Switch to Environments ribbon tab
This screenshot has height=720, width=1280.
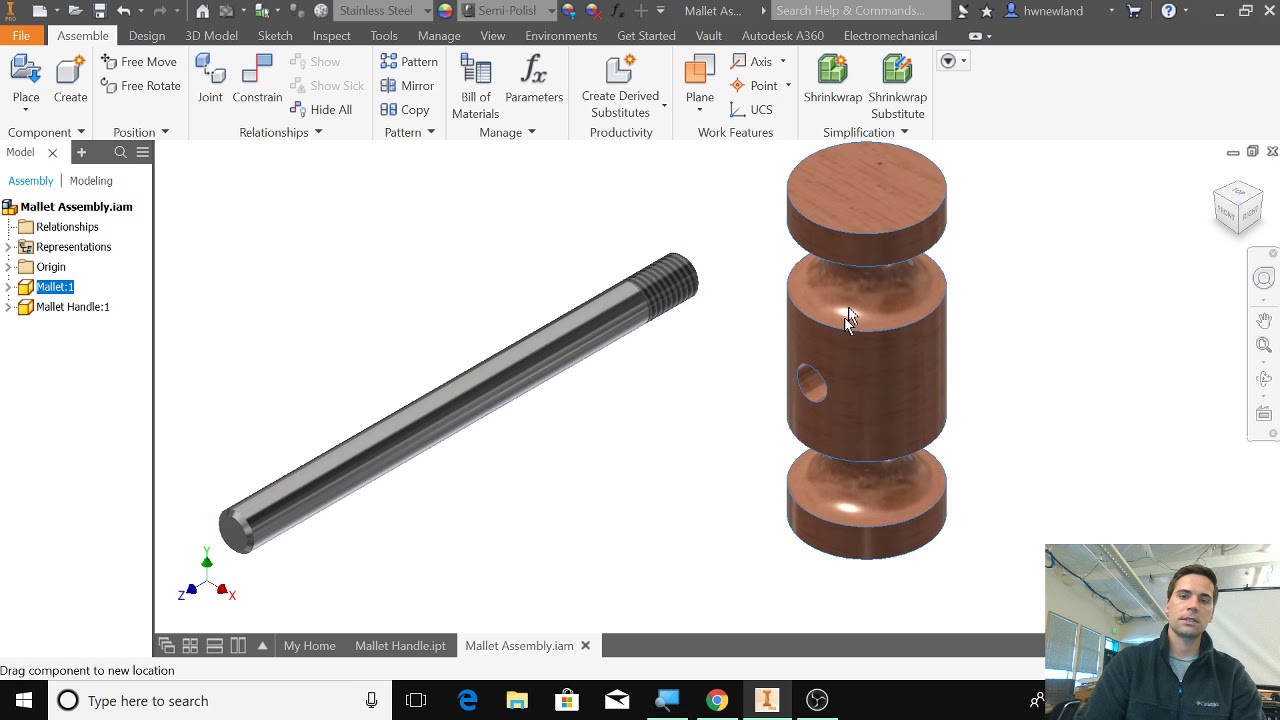click(x=561, y=36)
